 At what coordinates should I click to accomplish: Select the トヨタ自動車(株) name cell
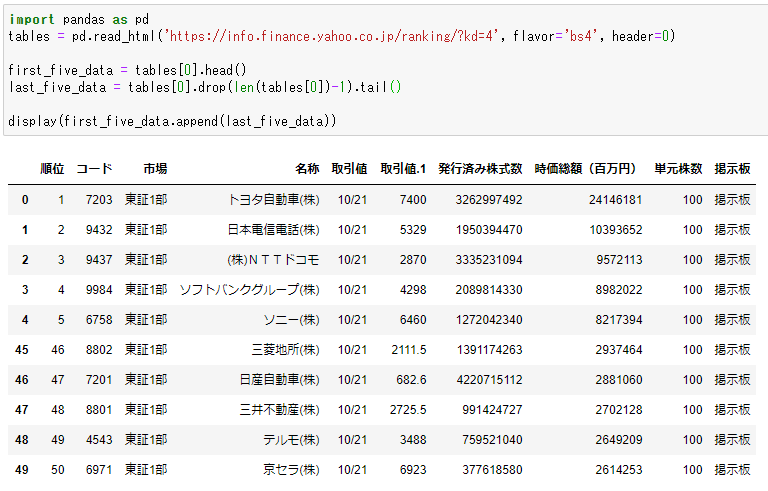(274, 200)
